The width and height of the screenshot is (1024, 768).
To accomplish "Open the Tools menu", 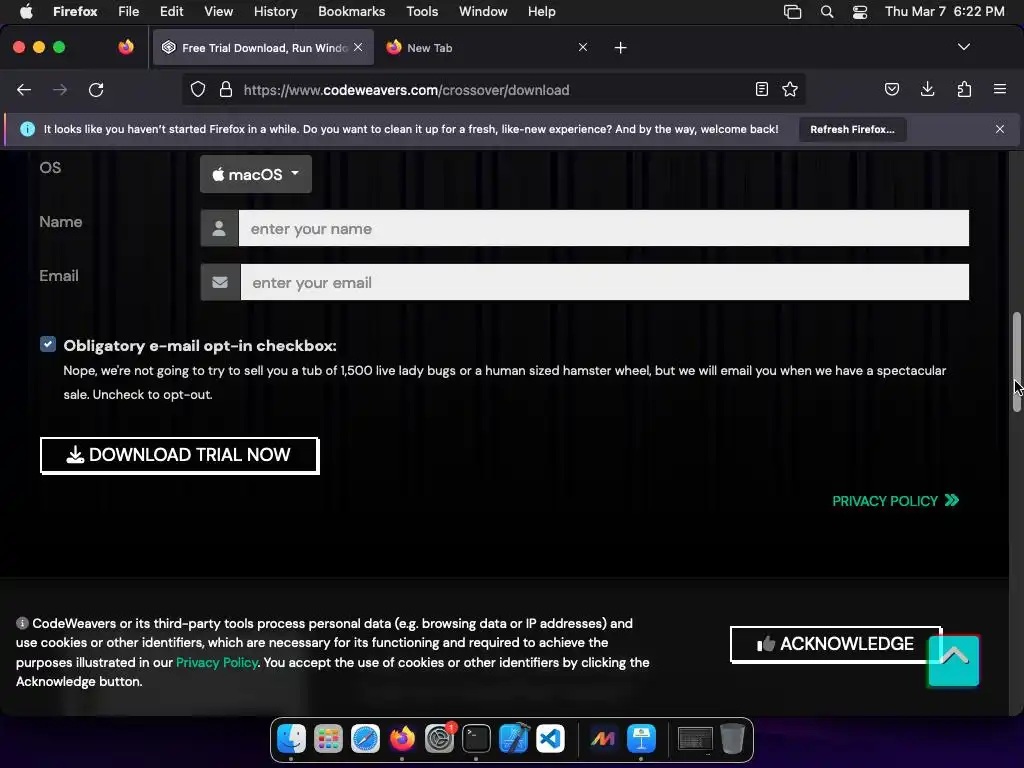I will click(422, 12).
